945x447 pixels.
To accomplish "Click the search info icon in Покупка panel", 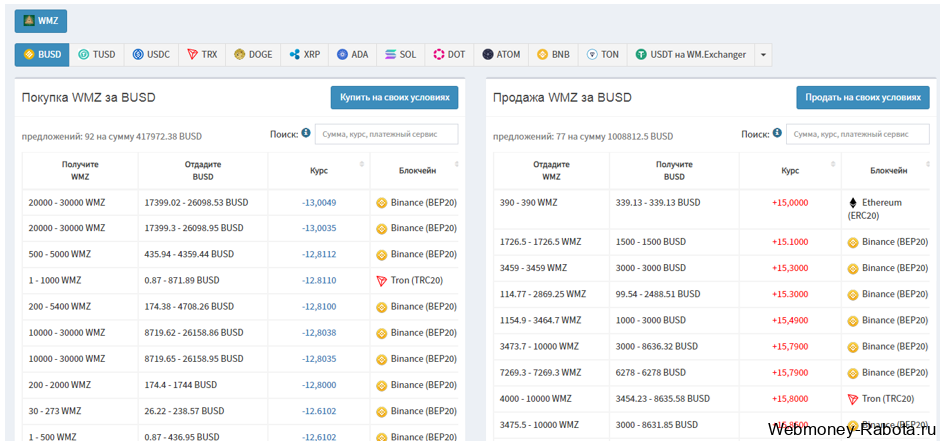I will pos(306,133).
